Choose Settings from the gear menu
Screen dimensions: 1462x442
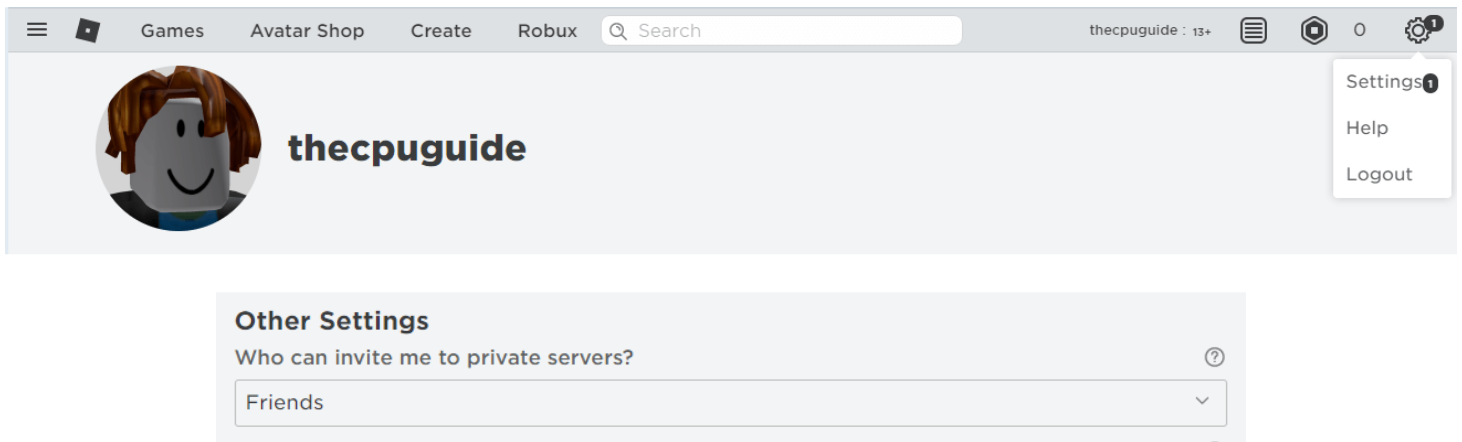1383,82
